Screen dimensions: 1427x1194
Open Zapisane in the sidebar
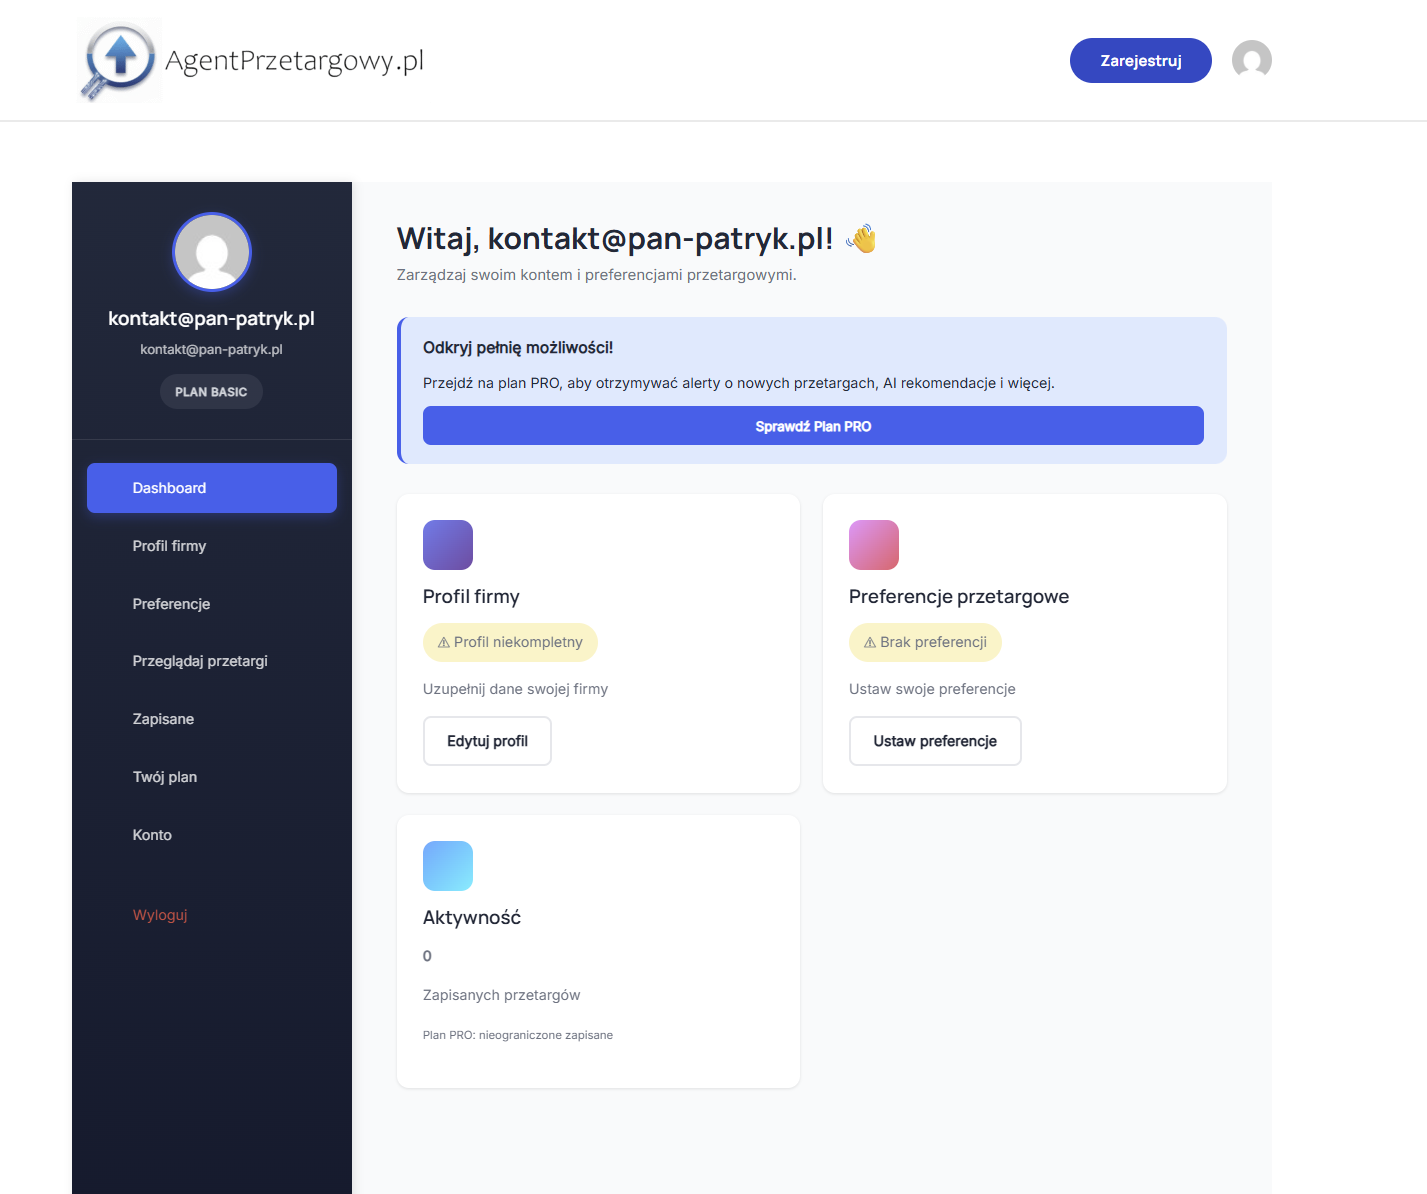click(164, 719)
